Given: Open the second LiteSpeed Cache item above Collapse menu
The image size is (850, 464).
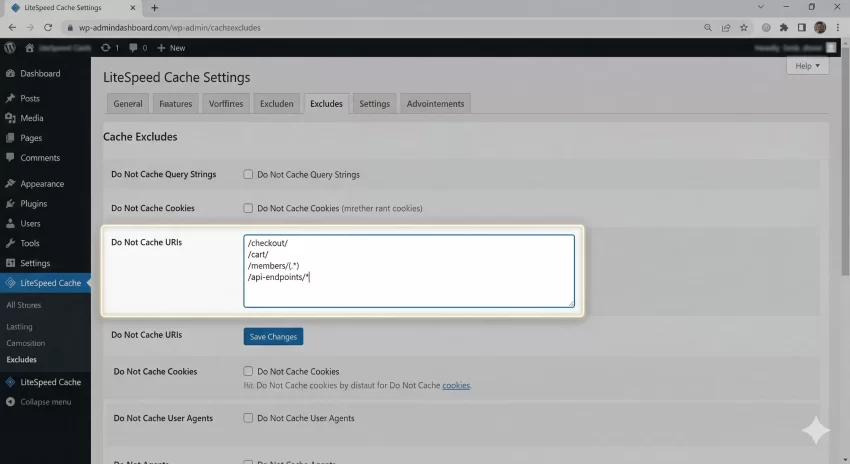Looking at the screenshot, I should click(45, 382).
